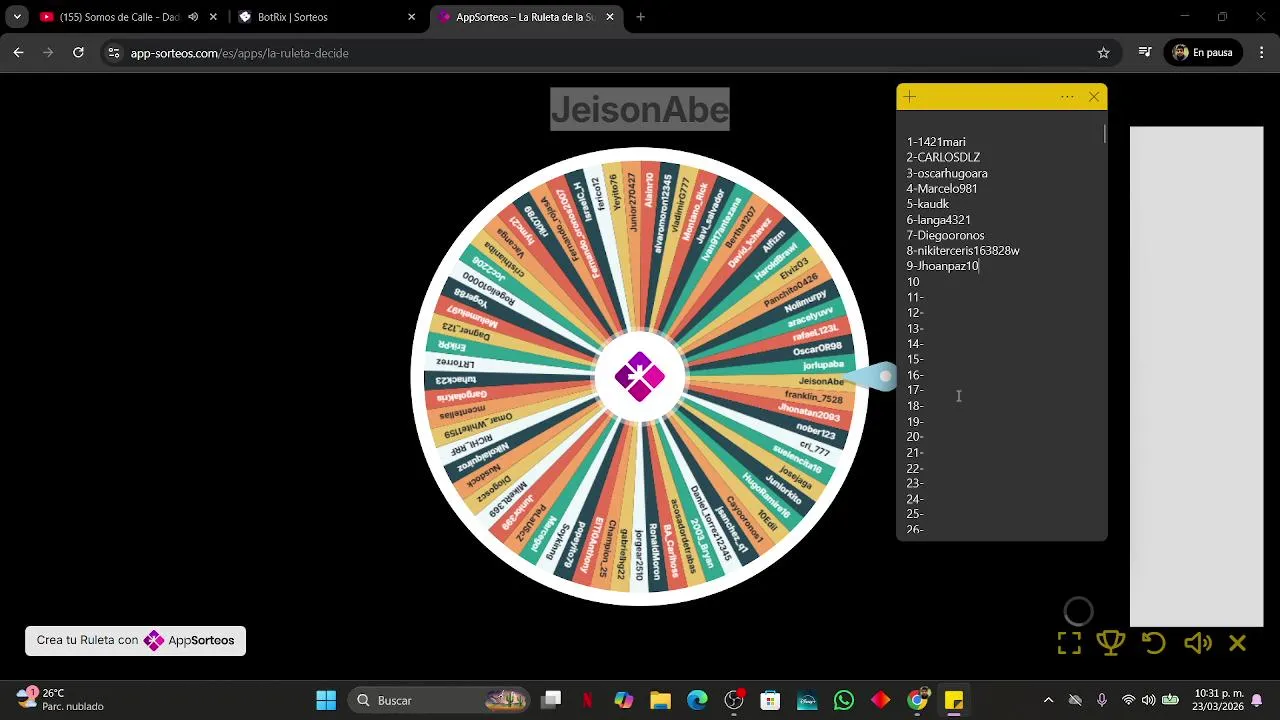Click the yellow X close roulette icon
1280x720 pixels.
(x=1237, y=643)
